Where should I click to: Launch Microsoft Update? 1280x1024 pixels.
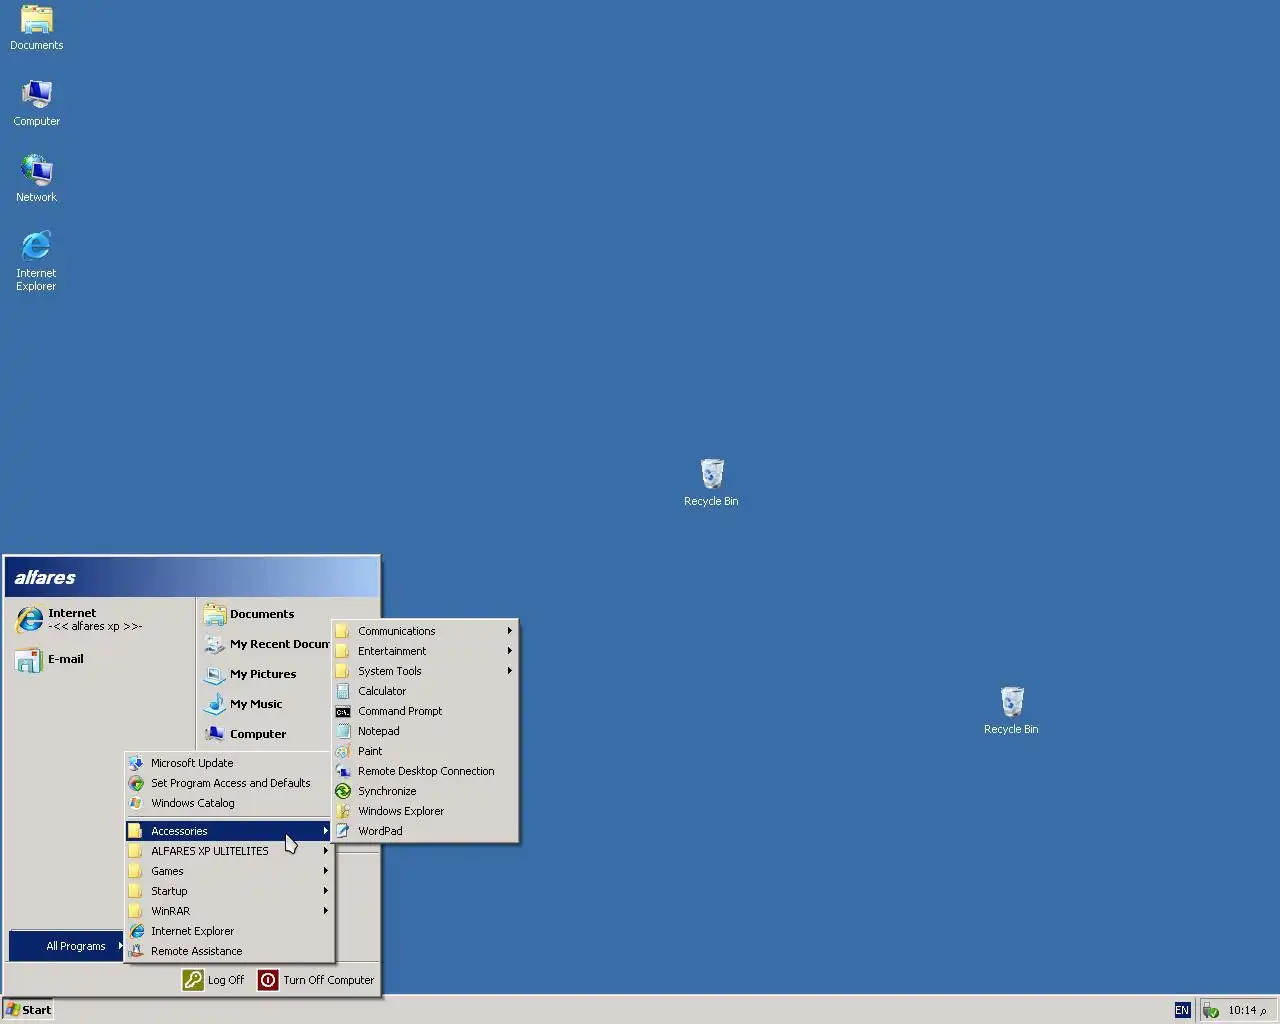click(x=229, y=763)
